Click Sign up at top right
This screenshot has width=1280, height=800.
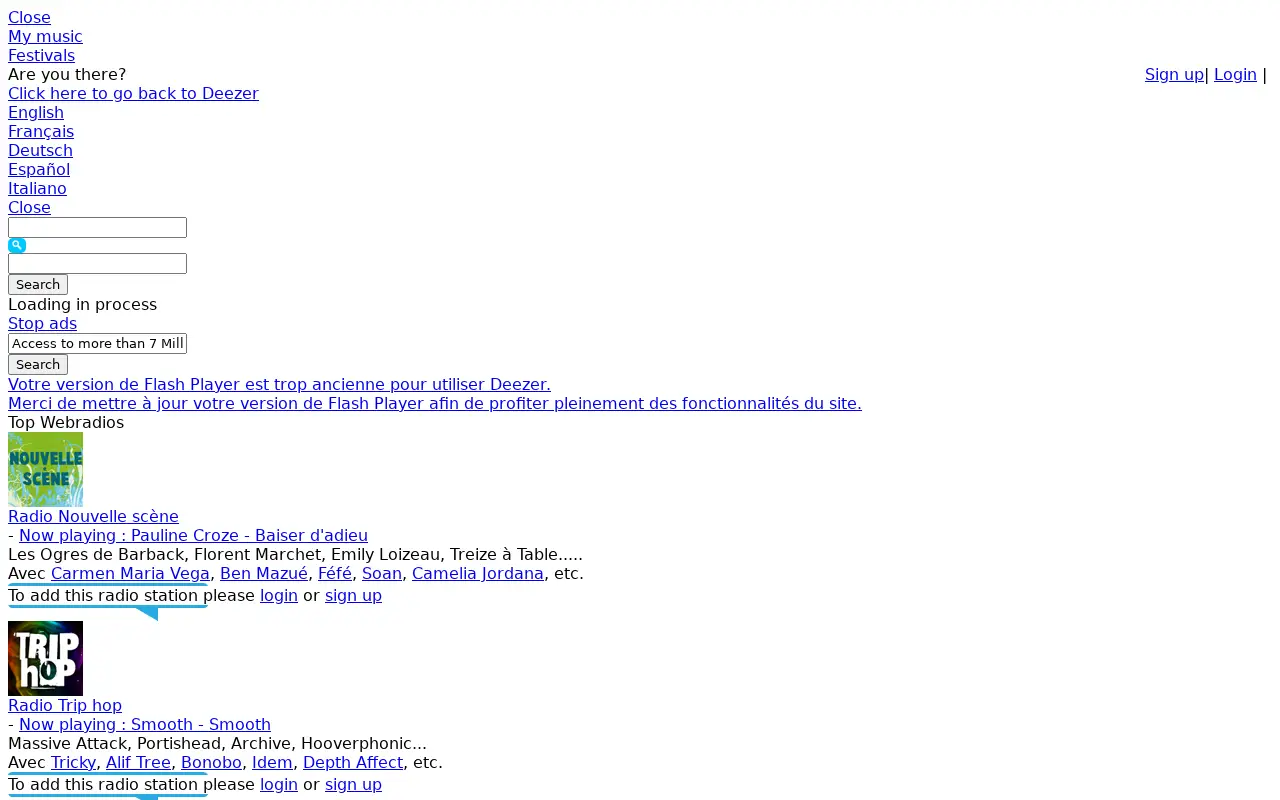coord(1174,74)
